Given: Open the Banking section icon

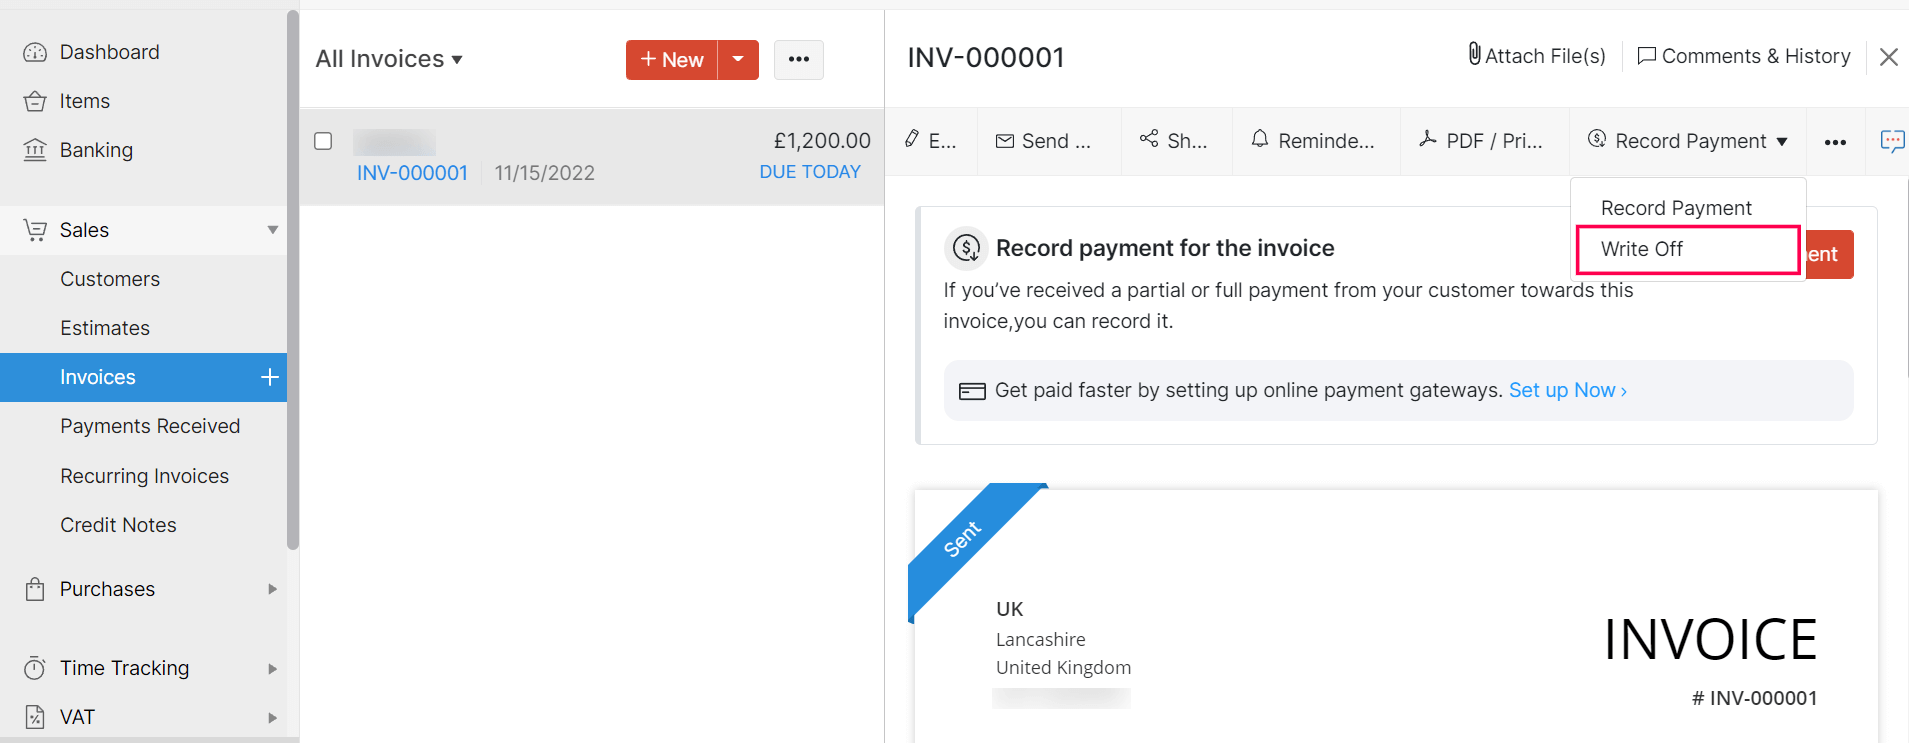Looking at the screenshot, I should click(x=36, y=149).
